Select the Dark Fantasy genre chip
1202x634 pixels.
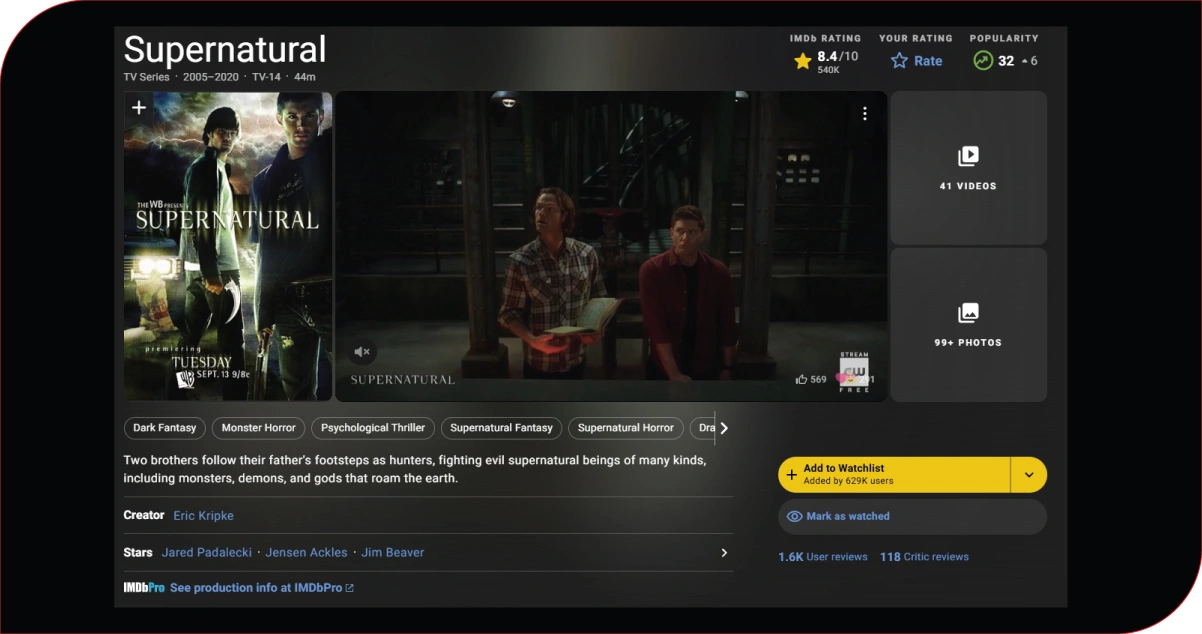tap(165, 428)
